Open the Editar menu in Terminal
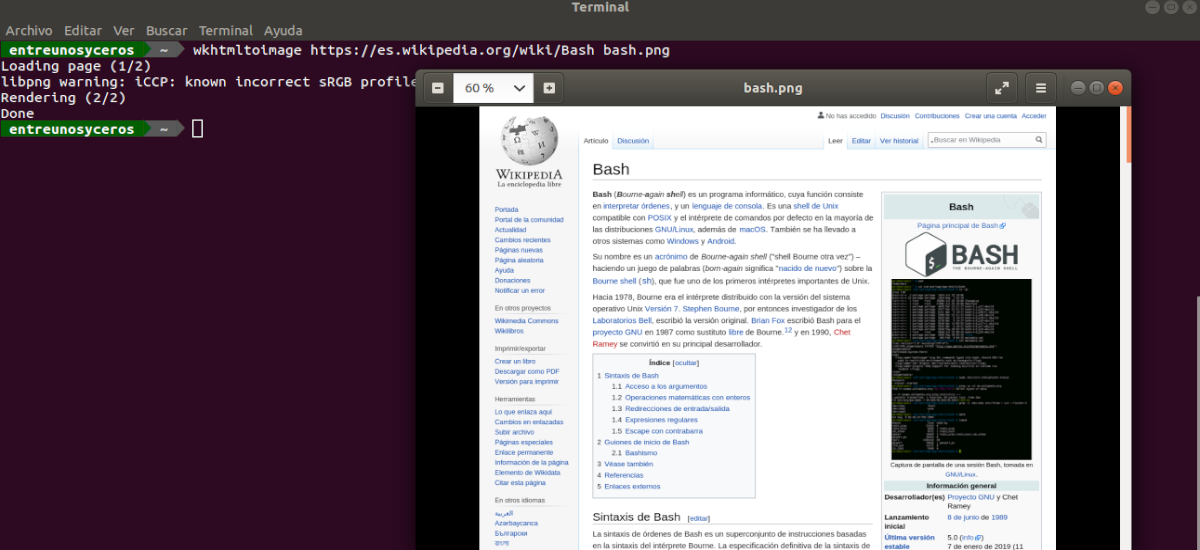The width and height of the screenshot is (1200, 550). [x=82, y=31]
